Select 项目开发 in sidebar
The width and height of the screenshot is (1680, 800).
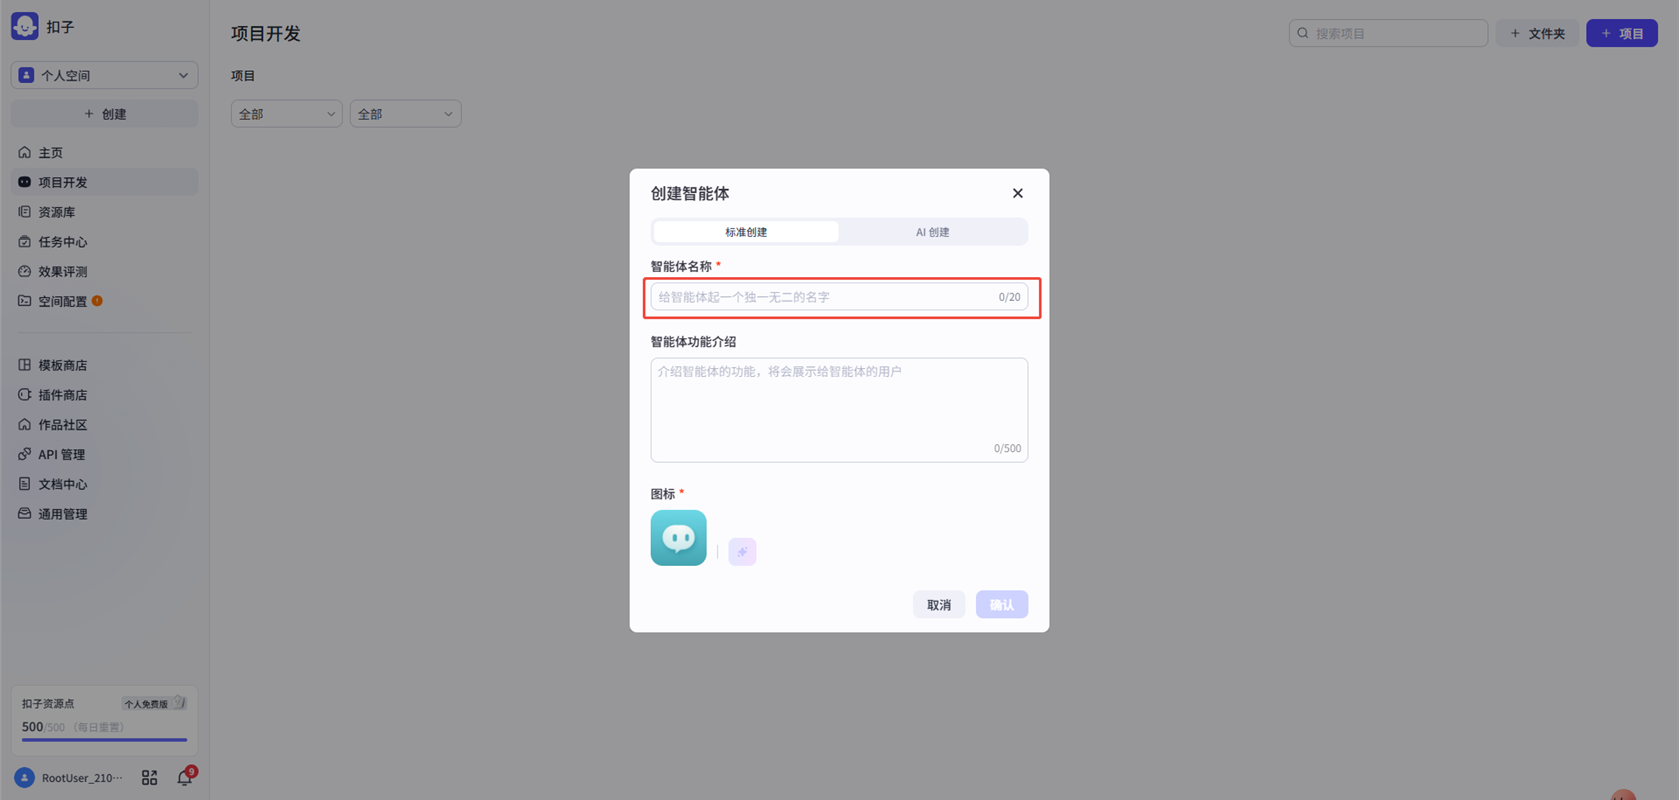coord(105,182)
